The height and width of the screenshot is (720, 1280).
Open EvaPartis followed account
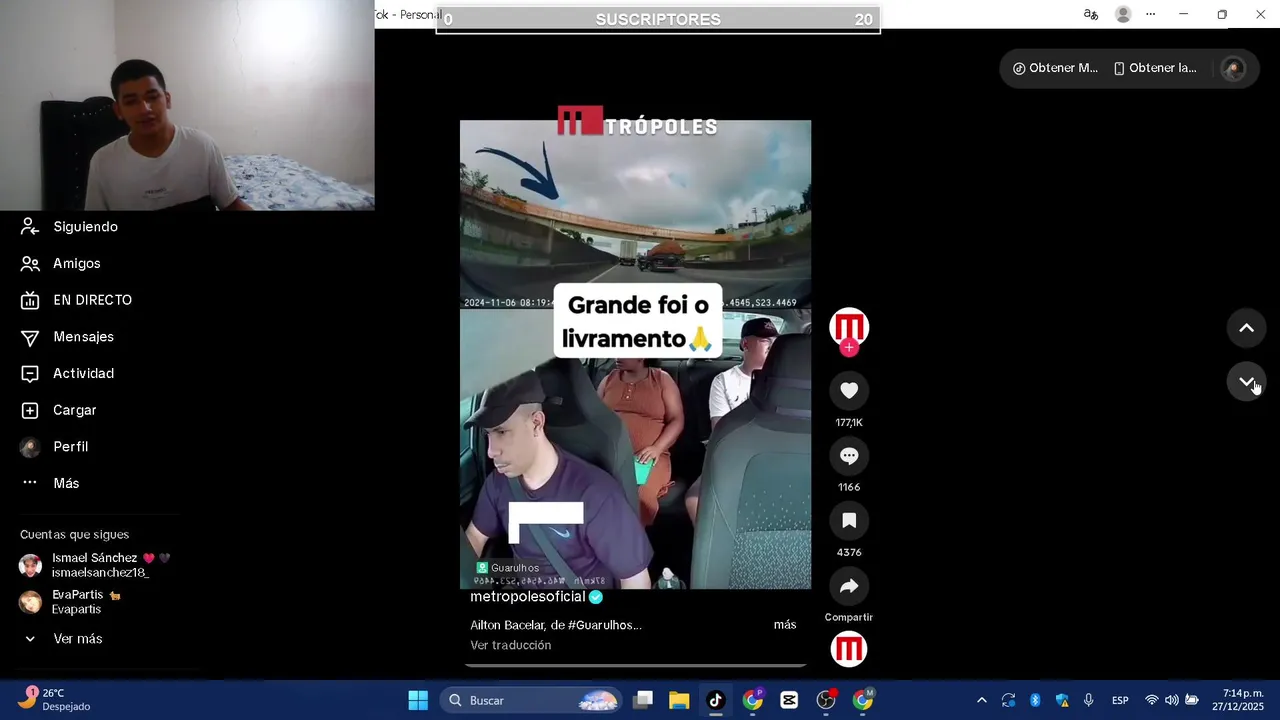pos(70,602)
